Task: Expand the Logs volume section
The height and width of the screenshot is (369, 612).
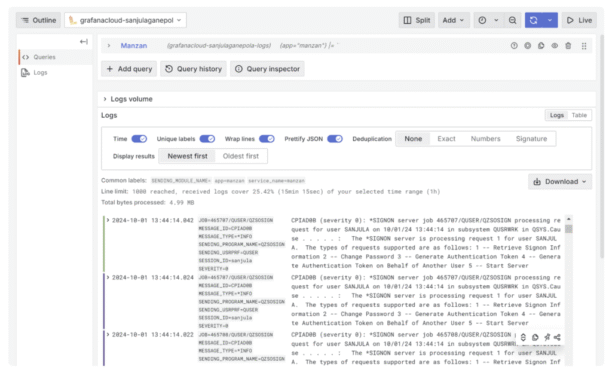Action: click(x=128, y=99)
